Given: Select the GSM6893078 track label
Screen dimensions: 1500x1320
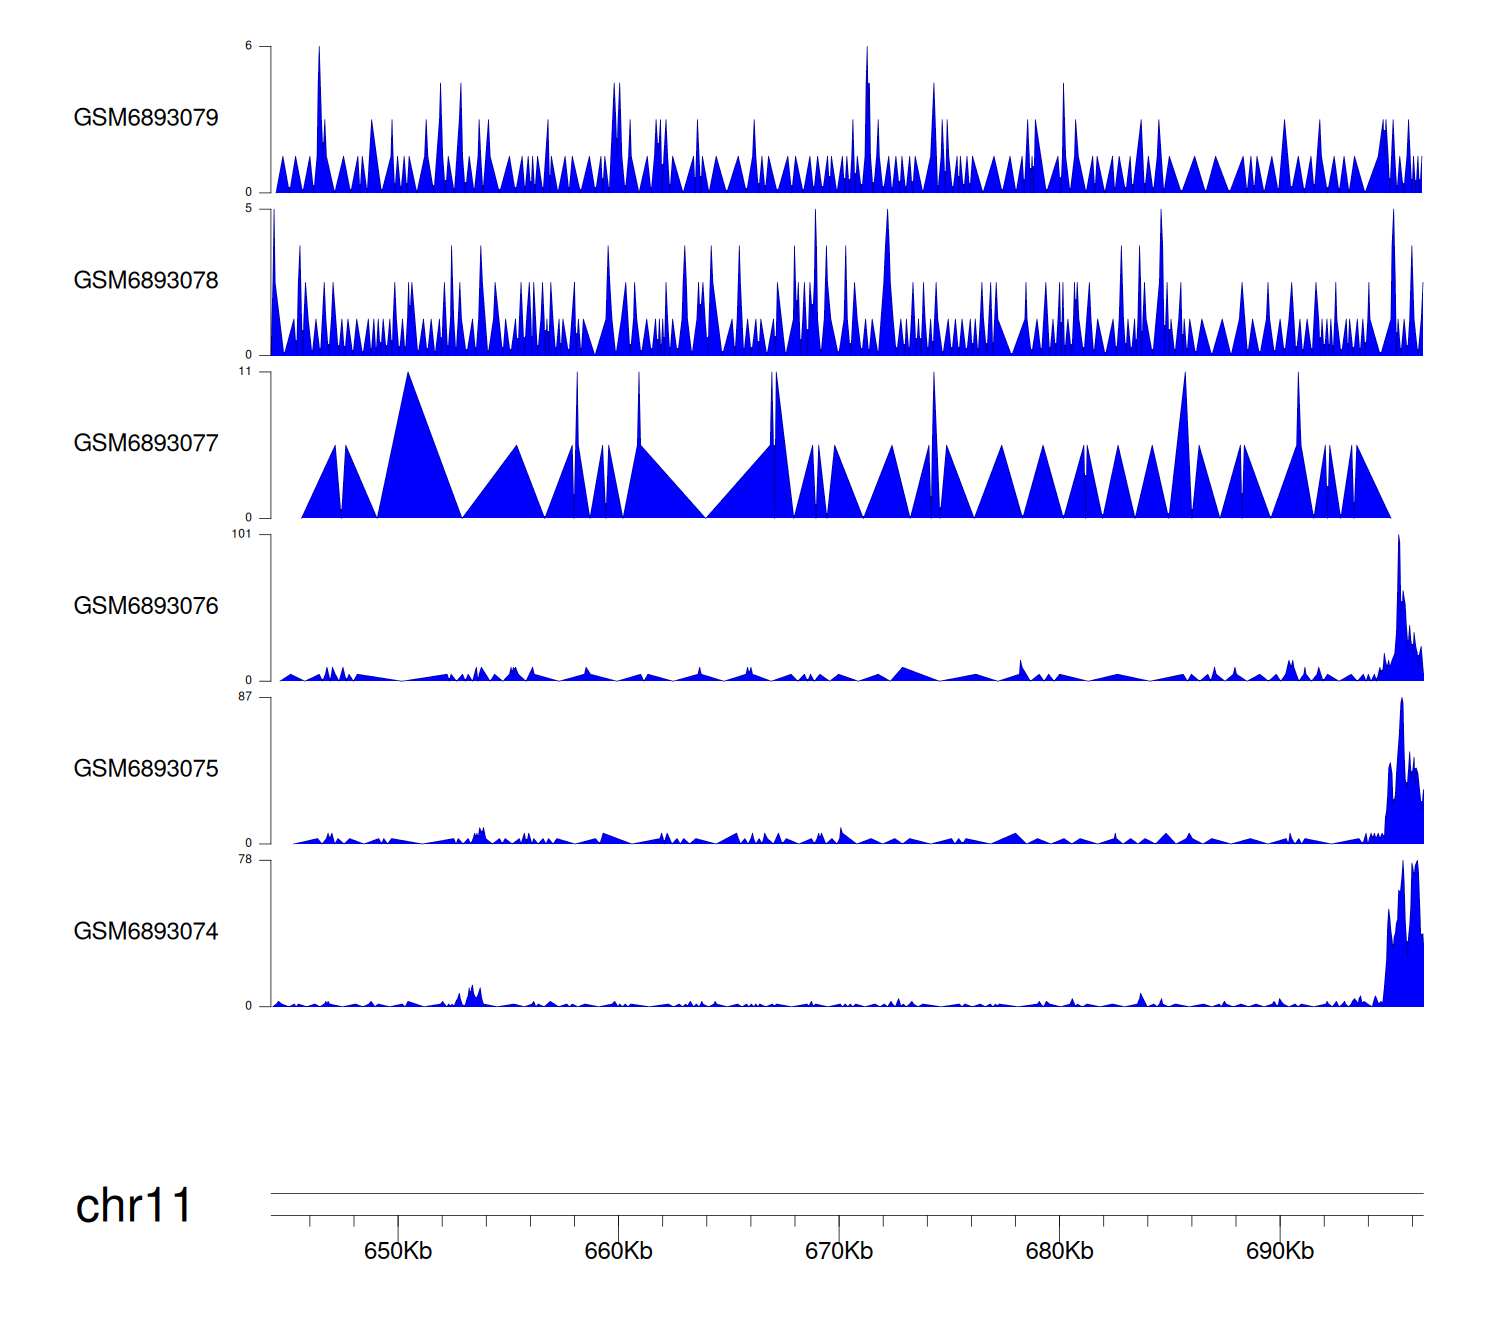Looking at the screenshot, I should (146, 281).
